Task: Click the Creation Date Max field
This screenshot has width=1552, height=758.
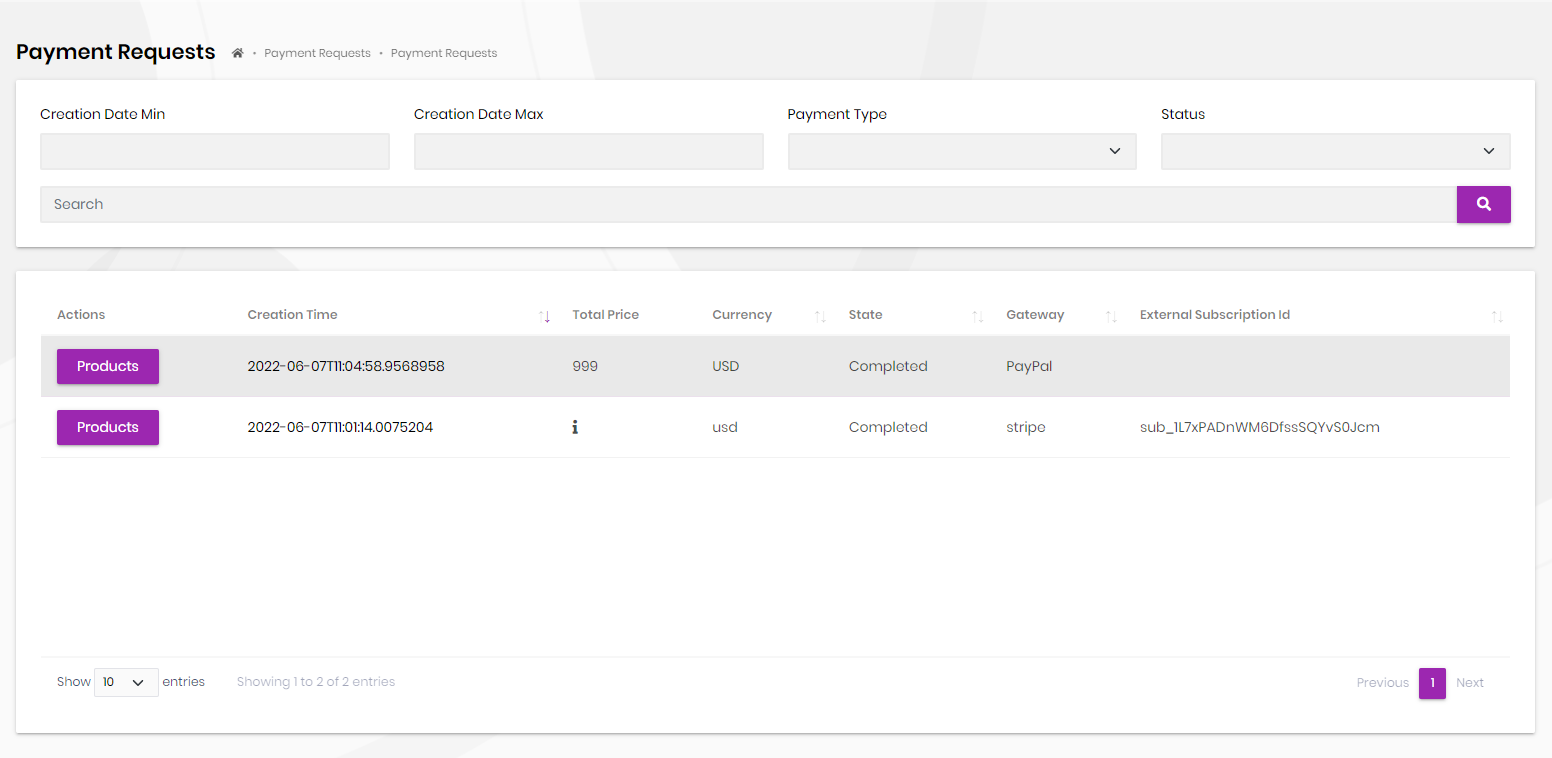Action: pyautogui.click(x=589, y=151)
